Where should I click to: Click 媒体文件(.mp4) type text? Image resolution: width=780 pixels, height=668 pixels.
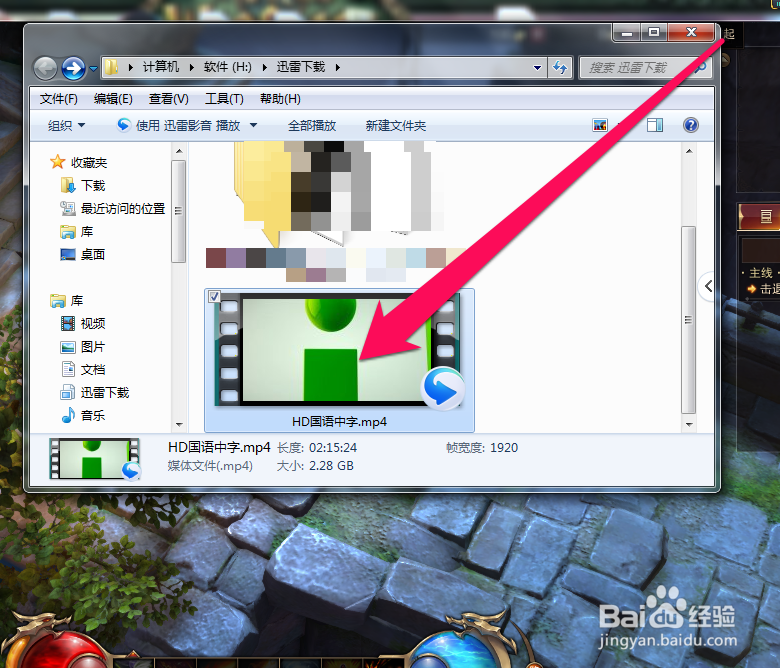(x=210, y=466)
